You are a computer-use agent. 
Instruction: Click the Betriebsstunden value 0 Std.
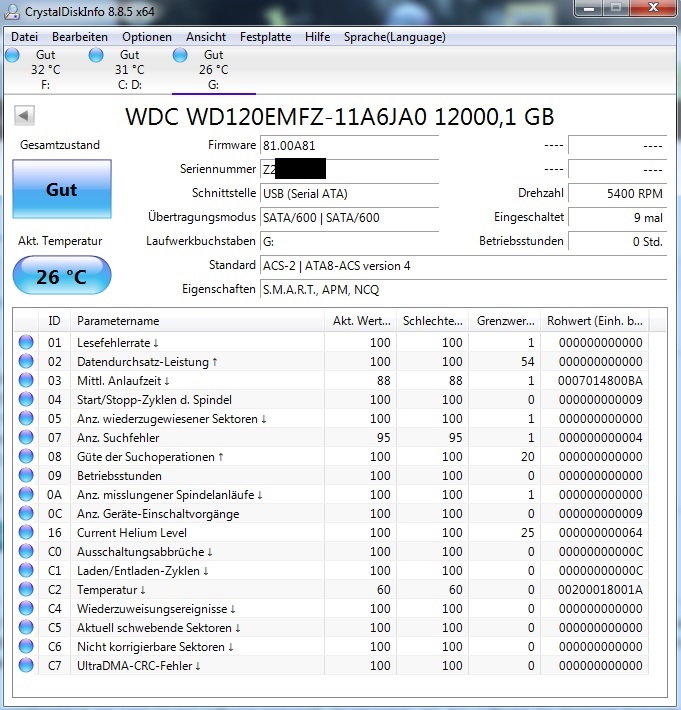(x=617, y=241)
